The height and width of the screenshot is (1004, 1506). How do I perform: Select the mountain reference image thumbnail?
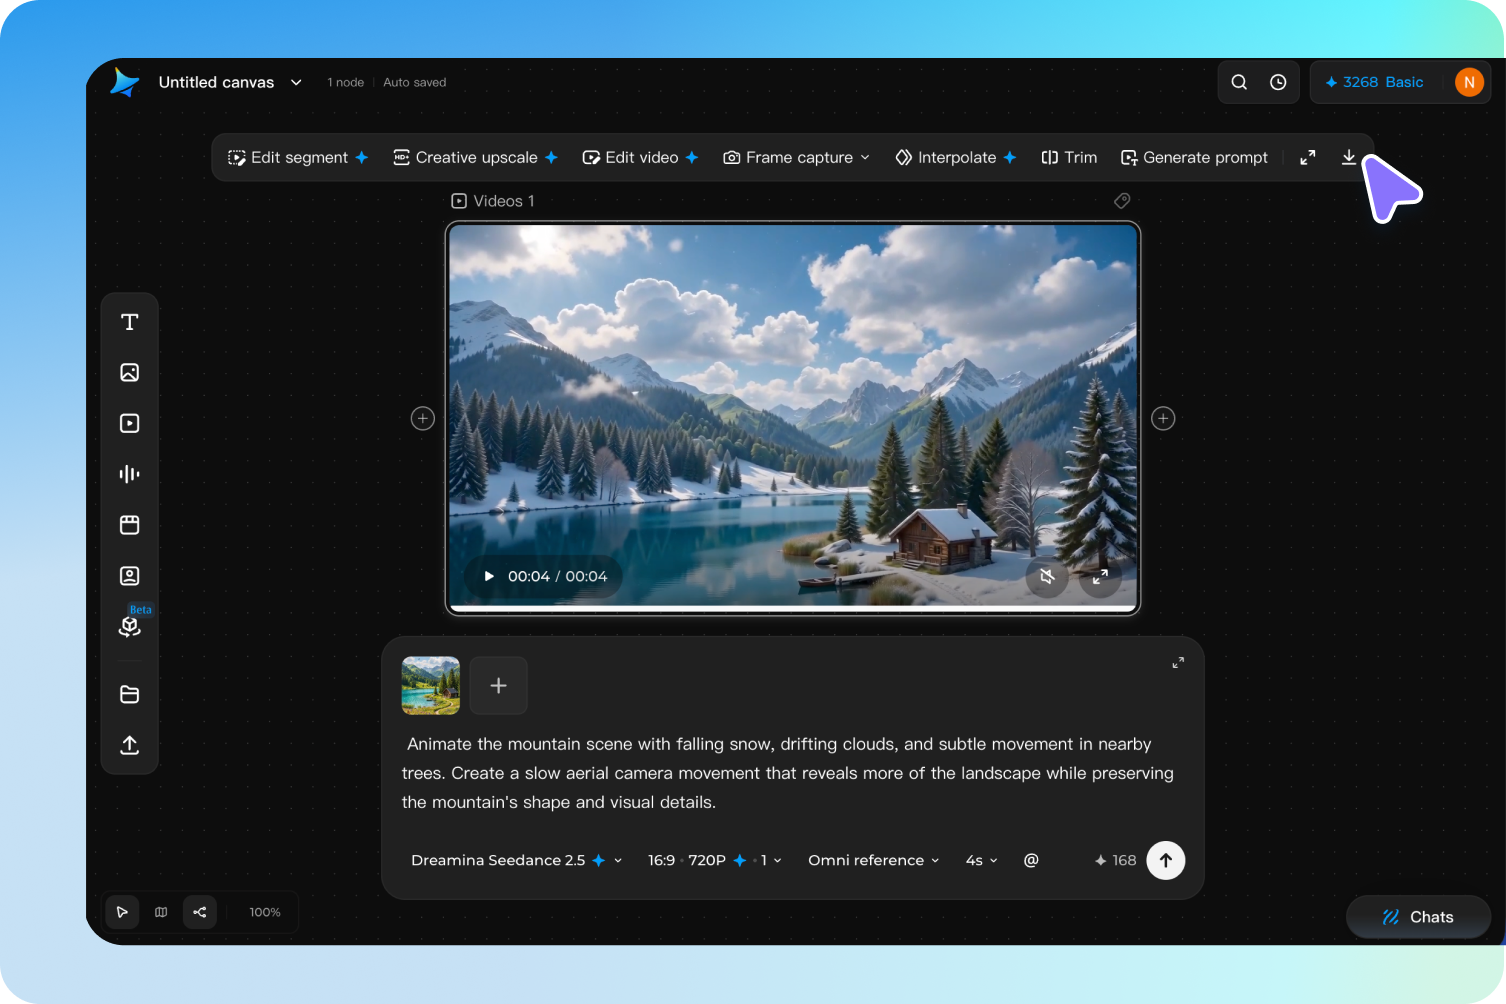point(431,685)
